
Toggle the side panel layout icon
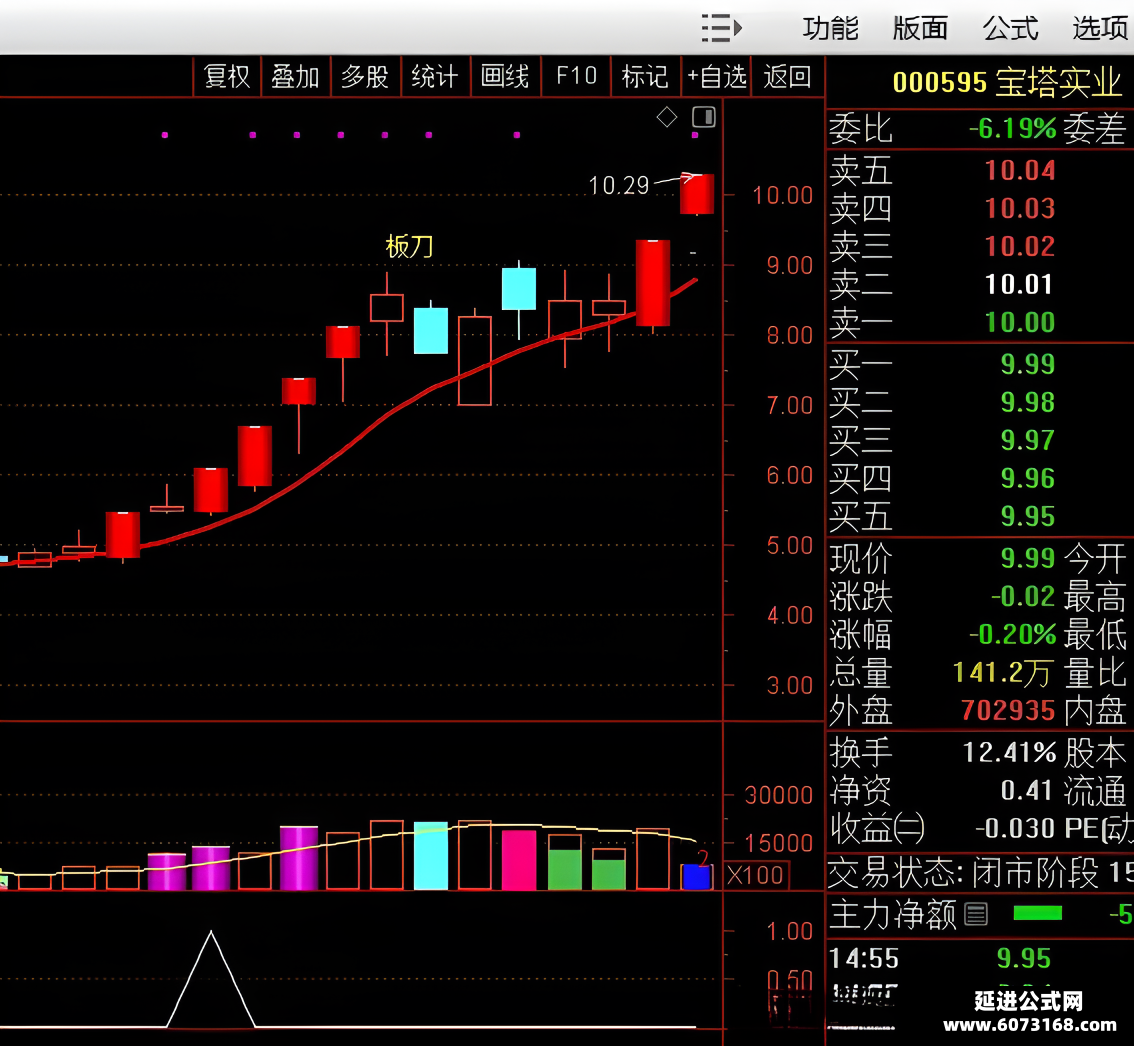[x=704, y=116]
